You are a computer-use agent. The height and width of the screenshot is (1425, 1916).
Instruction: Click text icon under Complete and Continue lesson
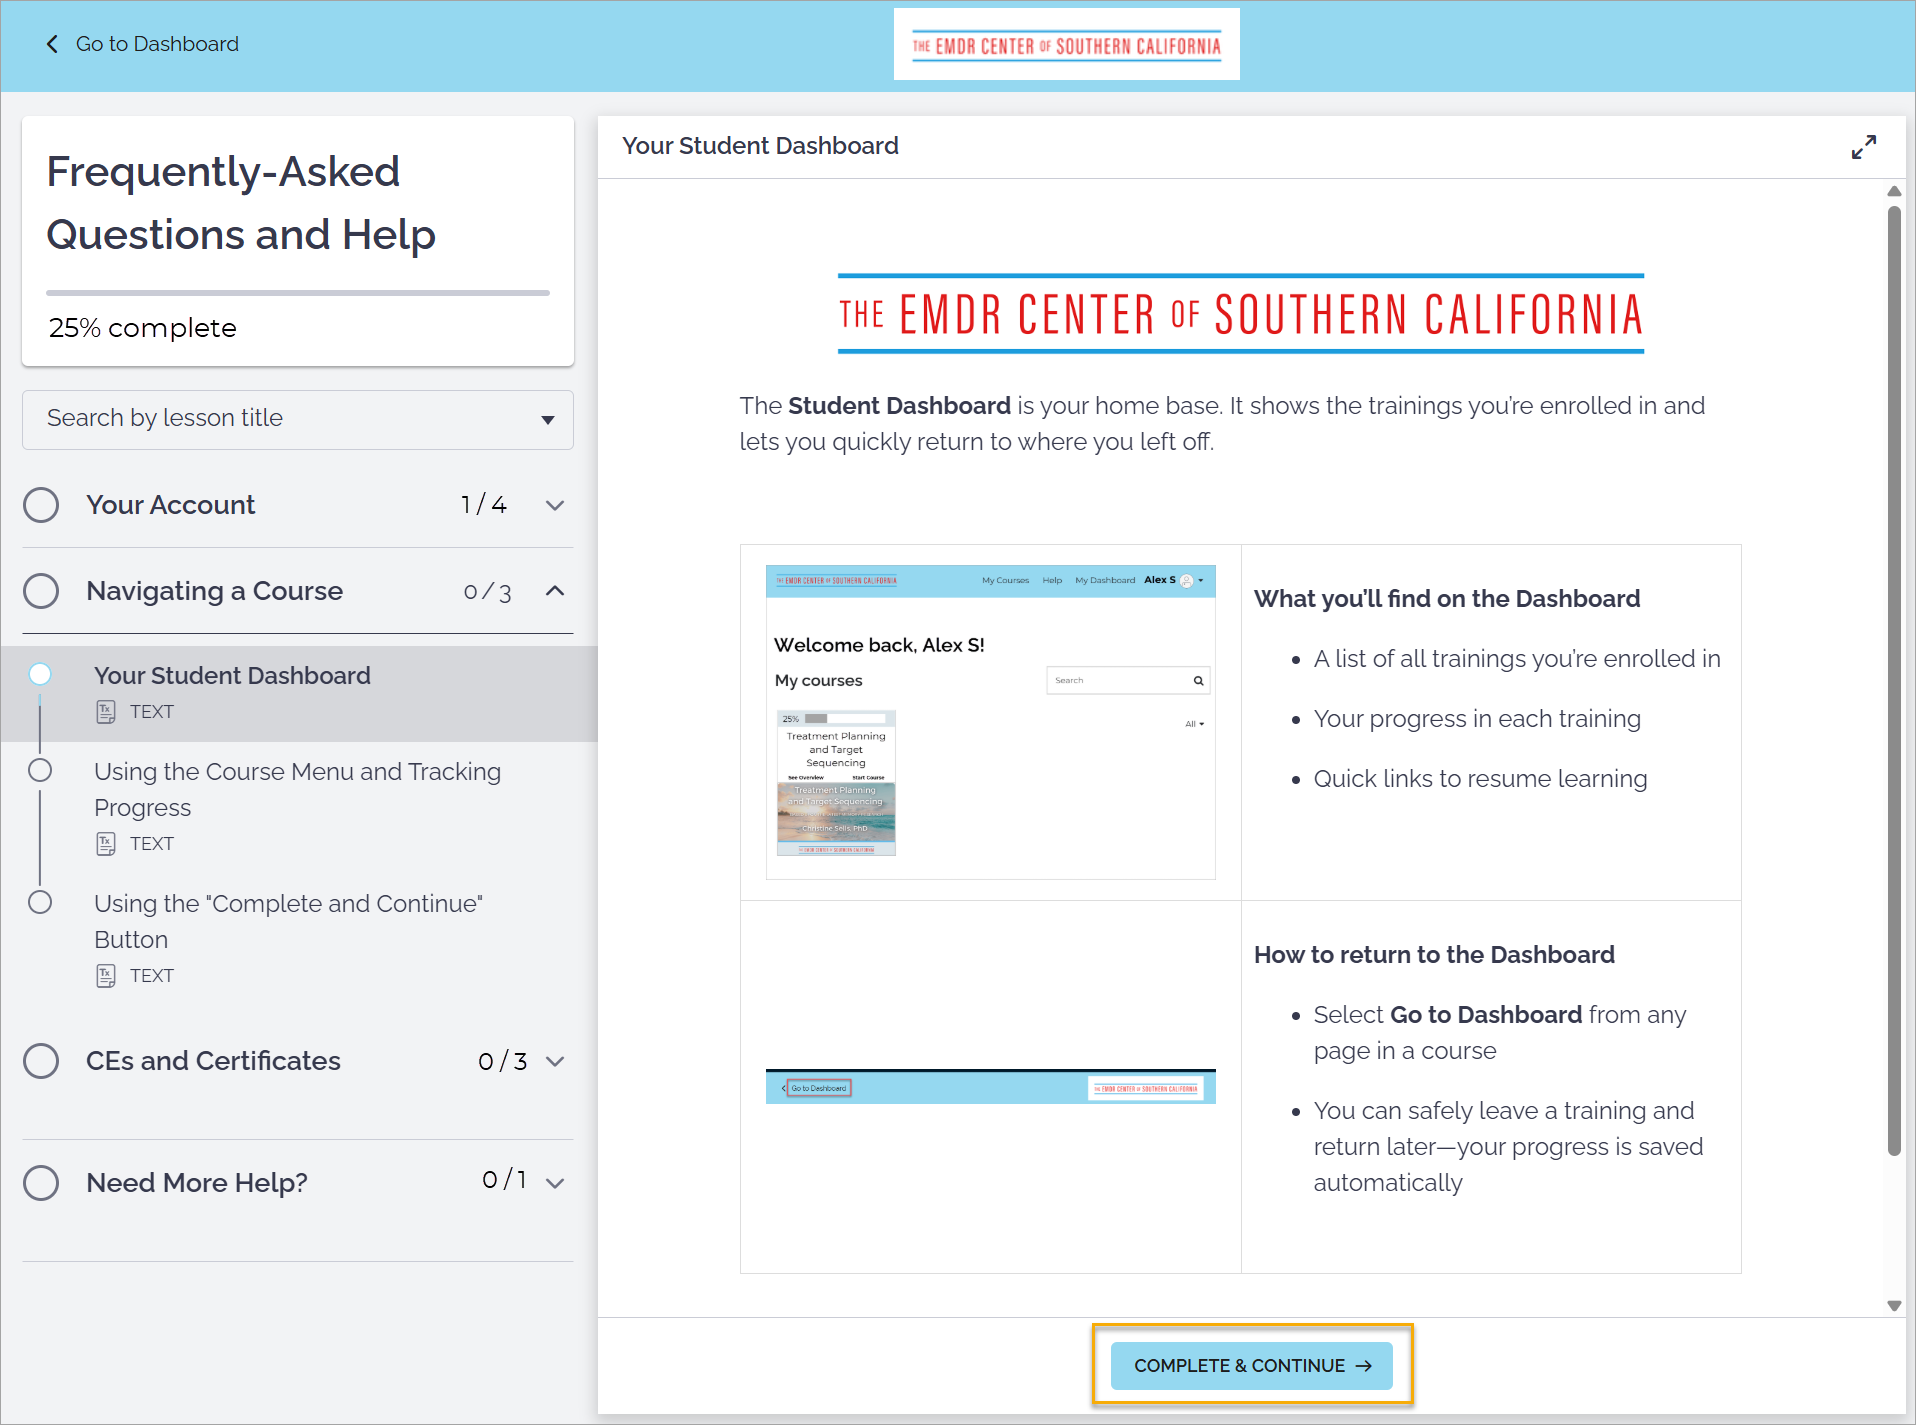[x=106, y=976]
